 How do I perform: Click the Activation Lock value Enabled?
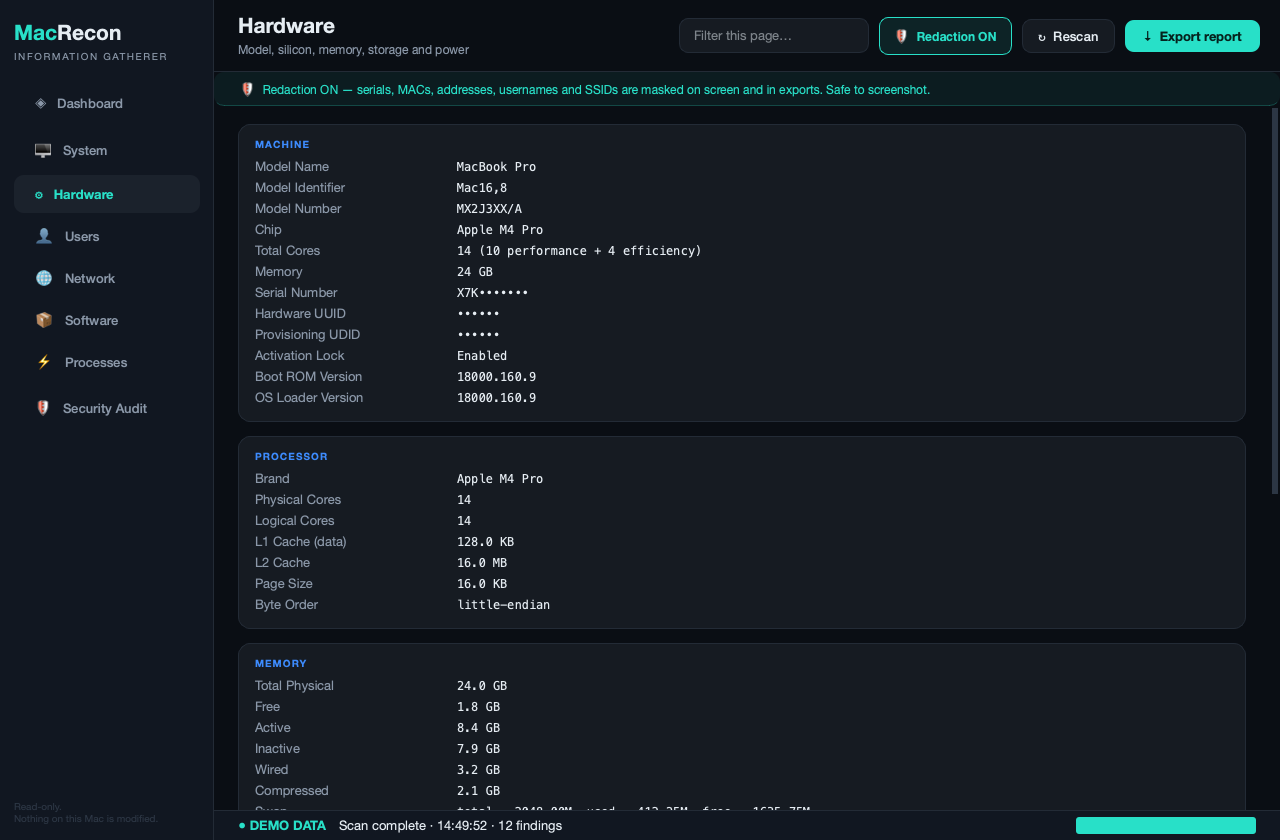(482, 356)
